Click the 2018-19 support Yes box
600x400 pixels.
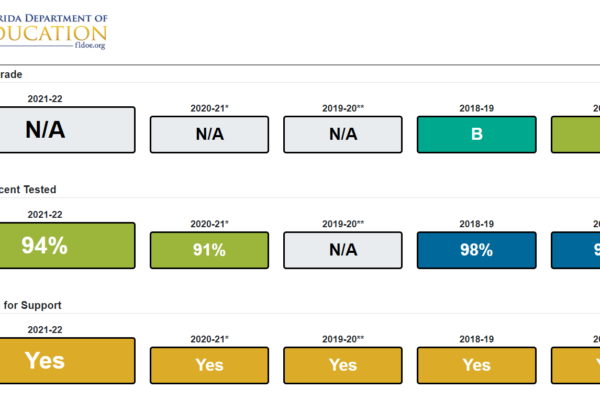point(476,365)
